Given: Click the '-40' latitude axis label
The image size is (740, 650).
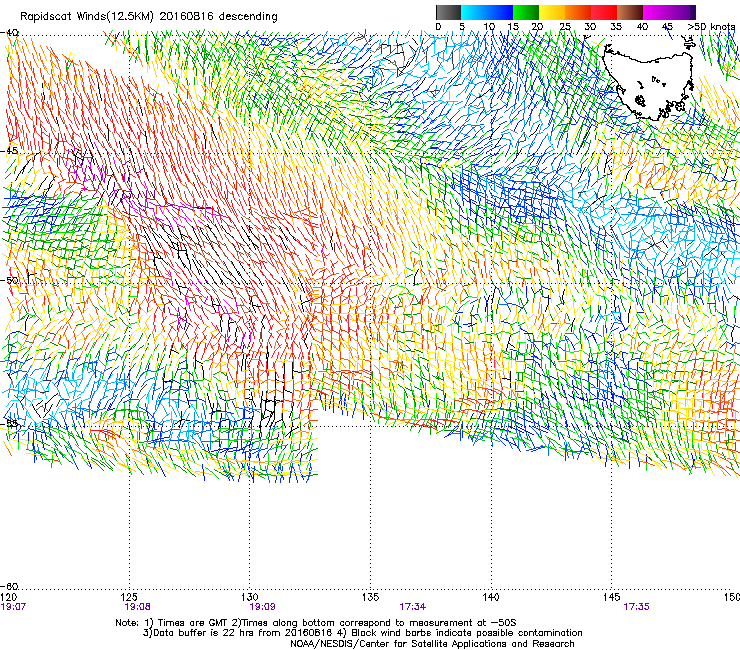Looking at the screenshot, I should pos(9,33).
